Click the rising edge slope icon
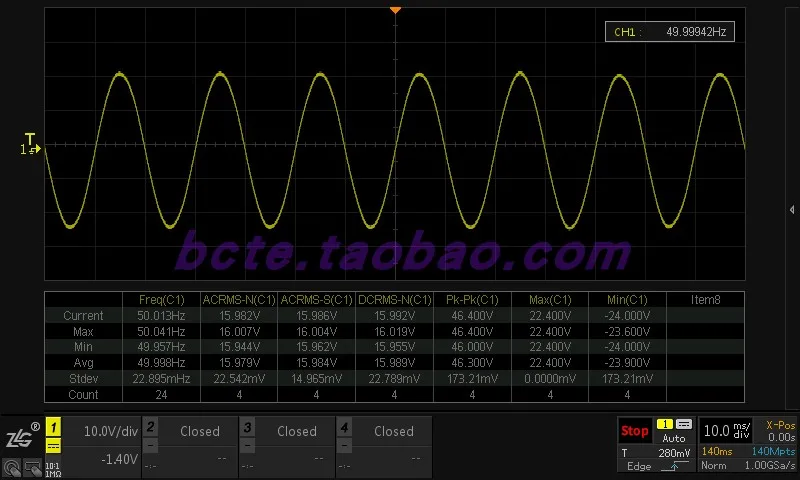The height and width of the screenshot is (480, 800). click(674, 466)
